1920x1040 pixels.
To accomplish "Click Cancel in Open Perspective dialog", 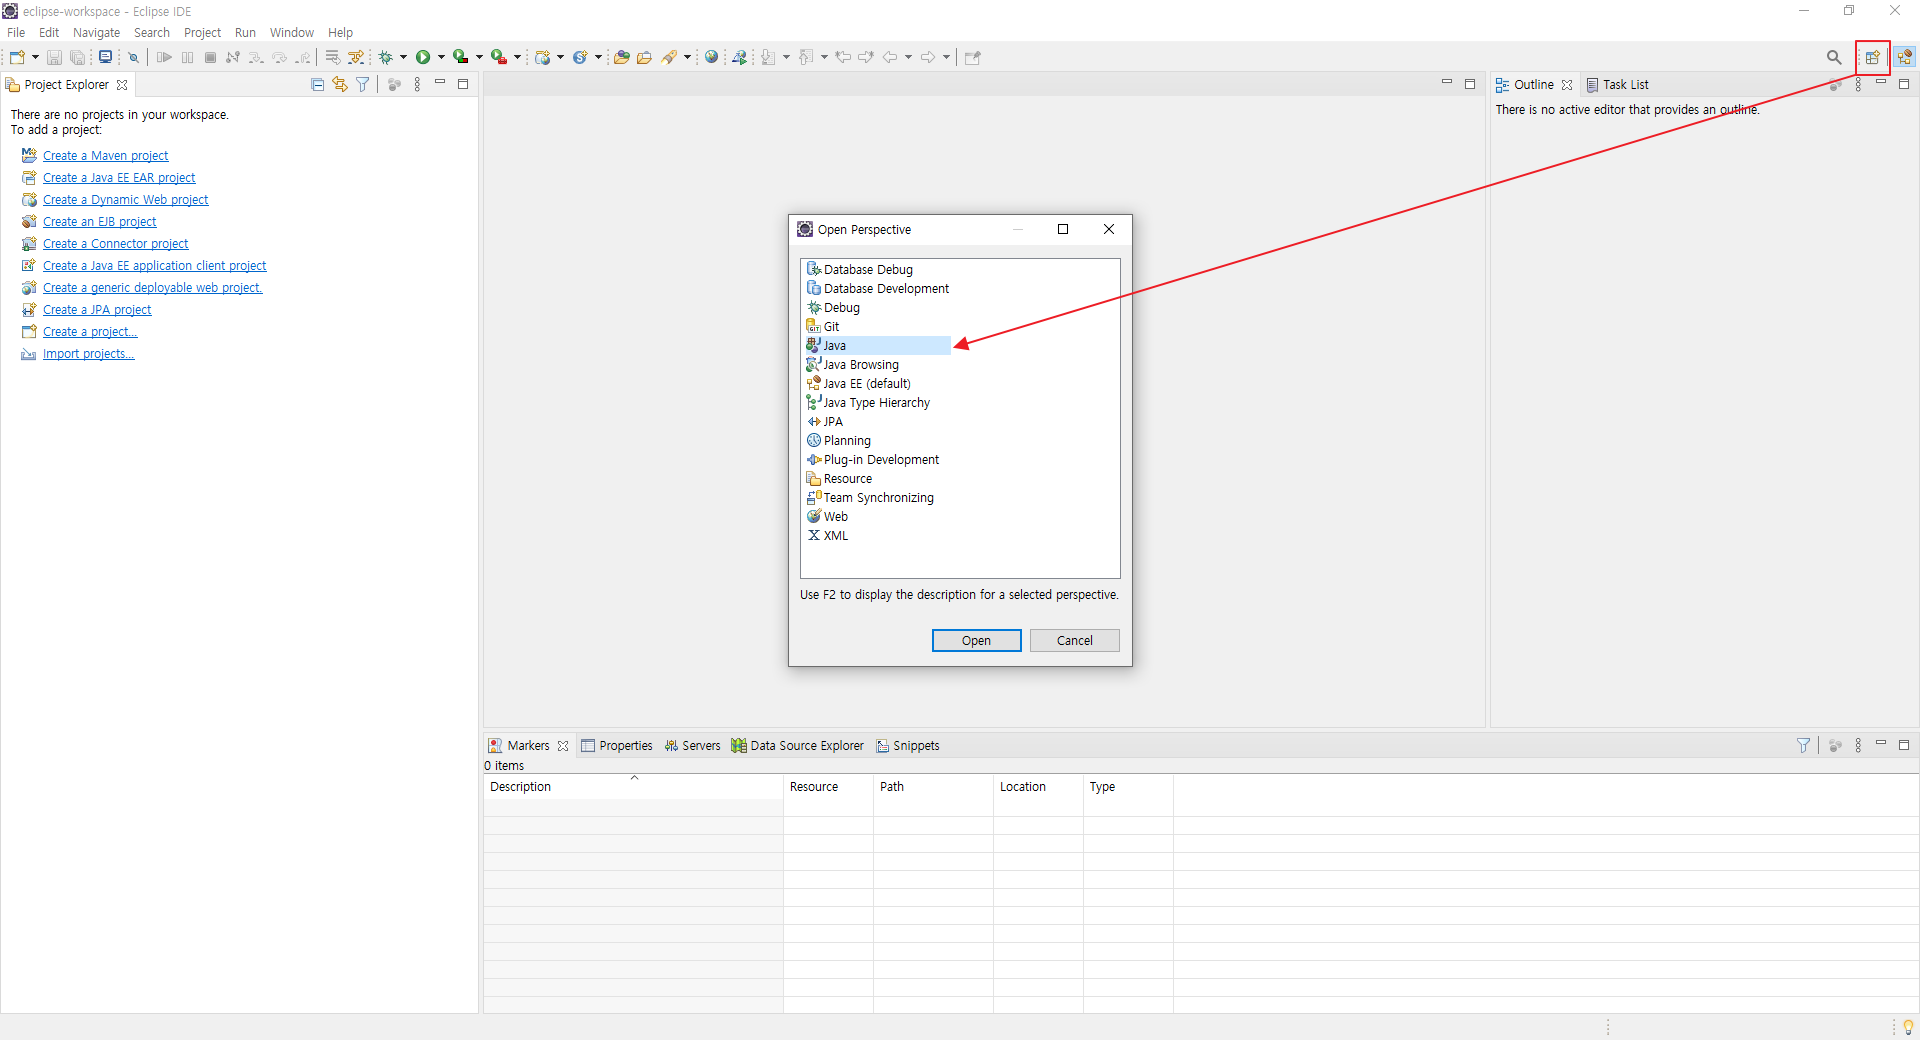I will coord(1075,640).
